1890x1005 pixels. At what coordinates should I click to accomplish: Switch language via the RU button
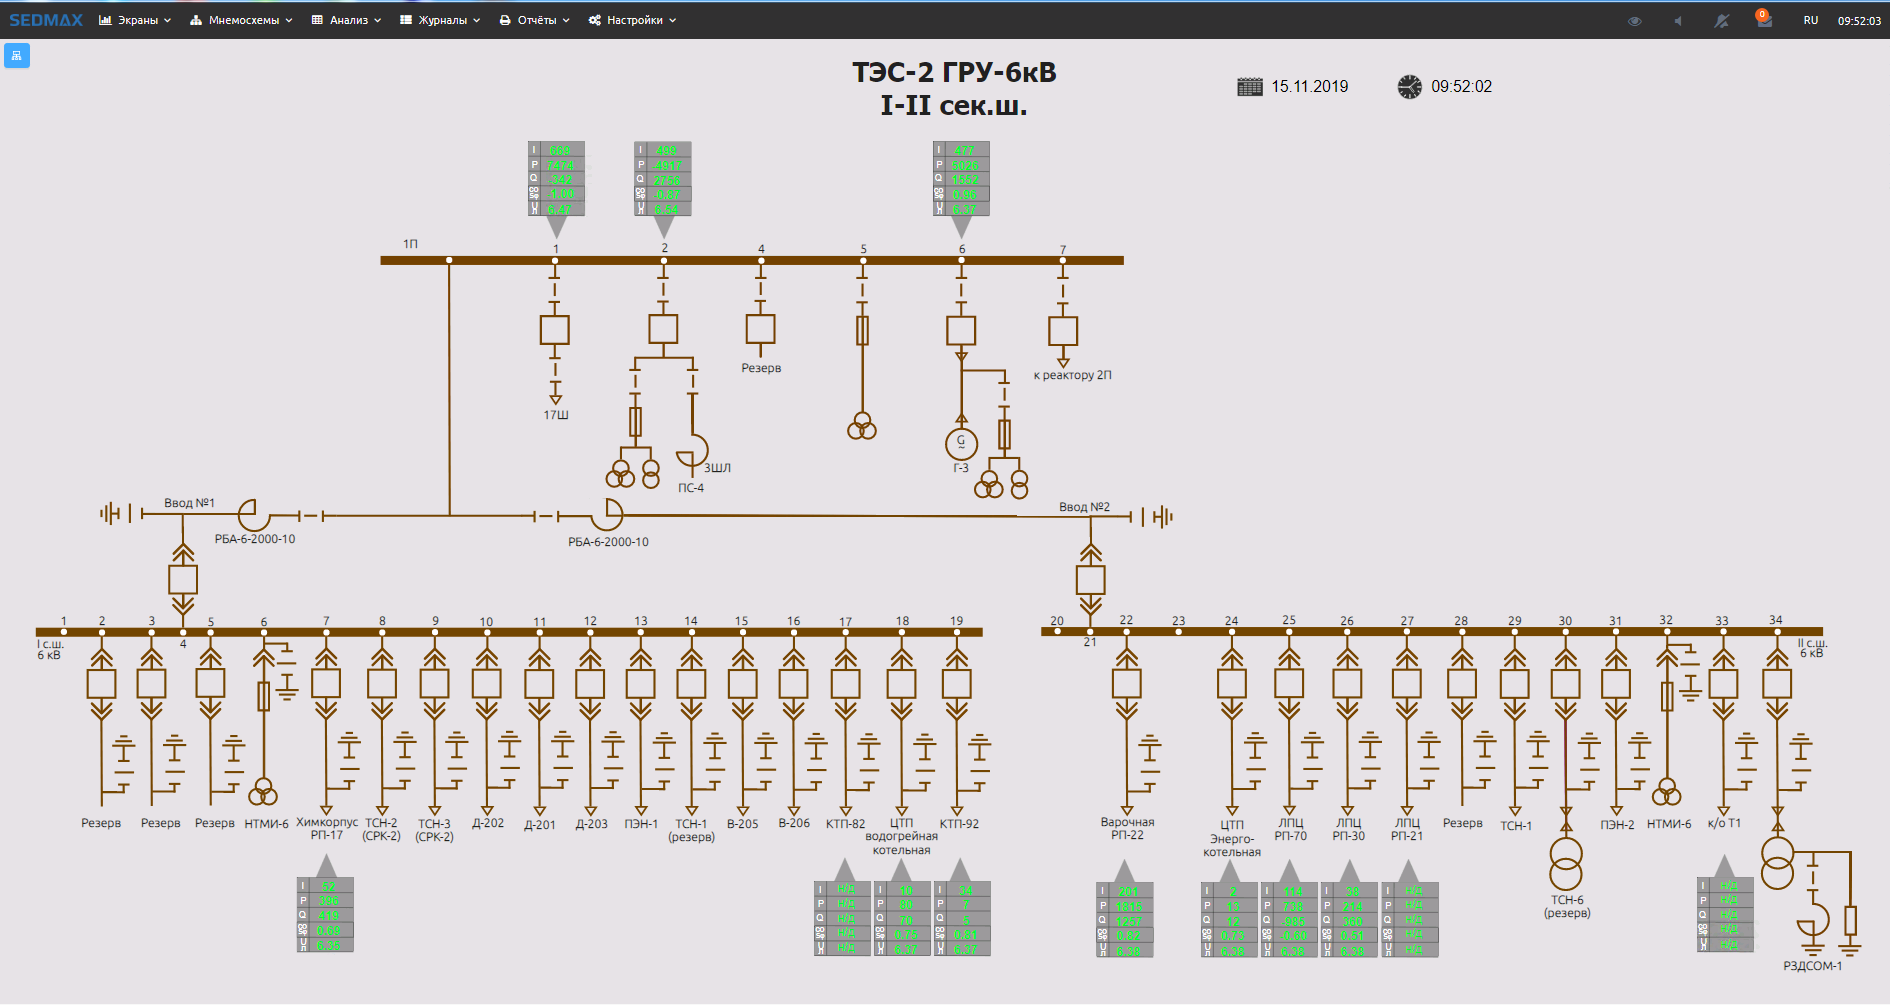tap(1810, 20)
